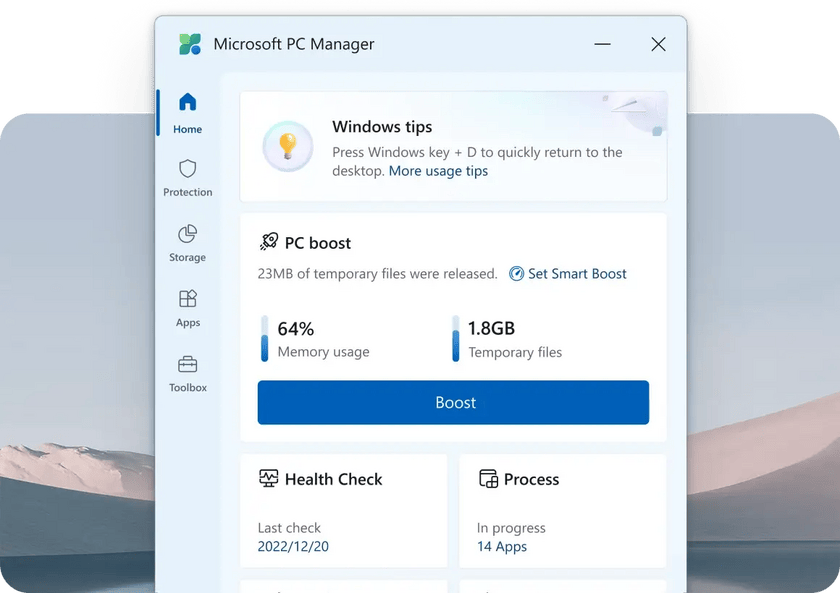The width and height of the screenshot is (840, 593).
Task: Switch to the Storage tab
Action: click(x=186, y=242)
